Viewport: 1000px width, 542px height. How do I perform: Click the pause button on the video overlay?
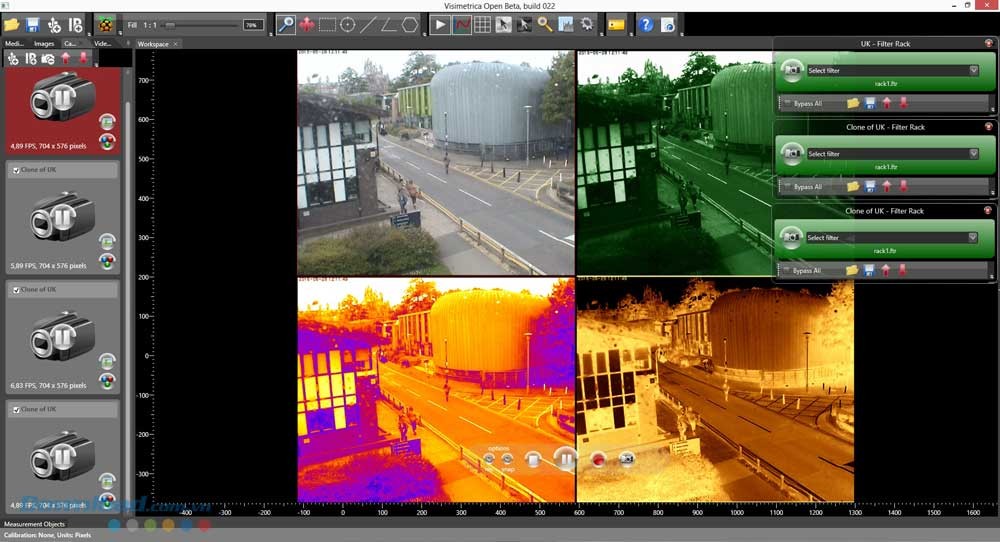565,459
